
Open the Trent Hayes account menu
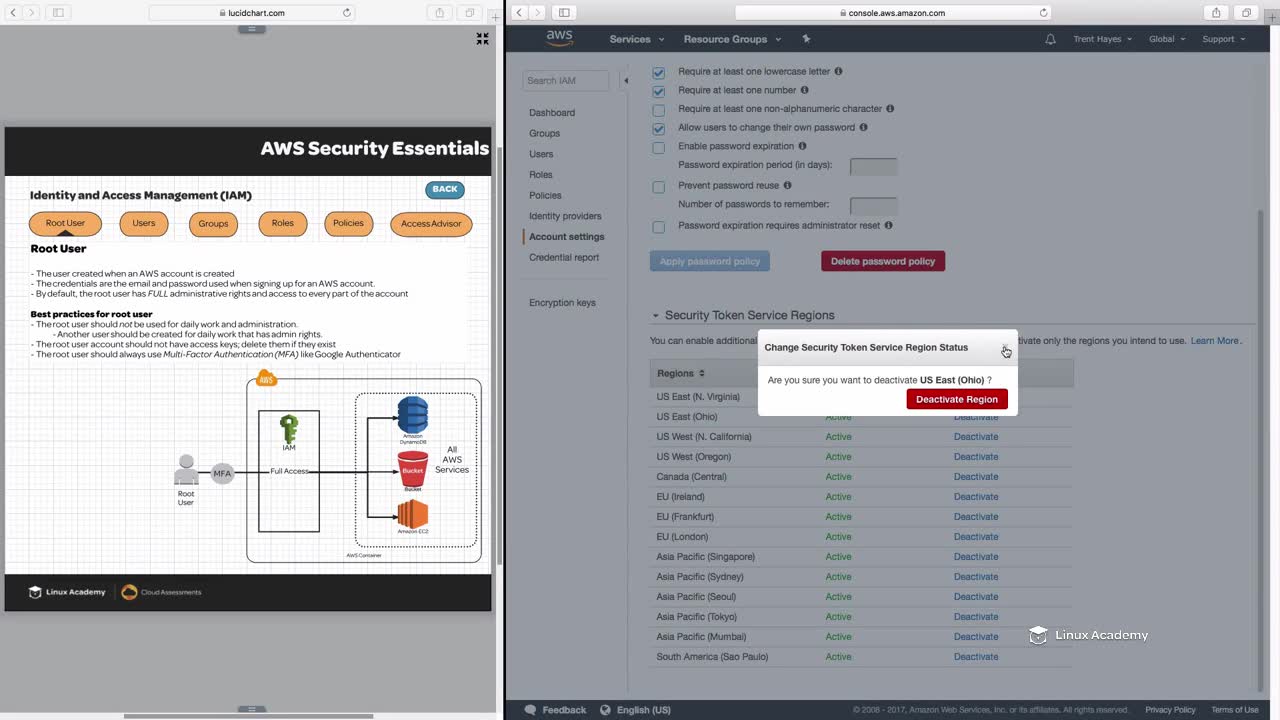pyautogui.click(x=1102, y=39)
